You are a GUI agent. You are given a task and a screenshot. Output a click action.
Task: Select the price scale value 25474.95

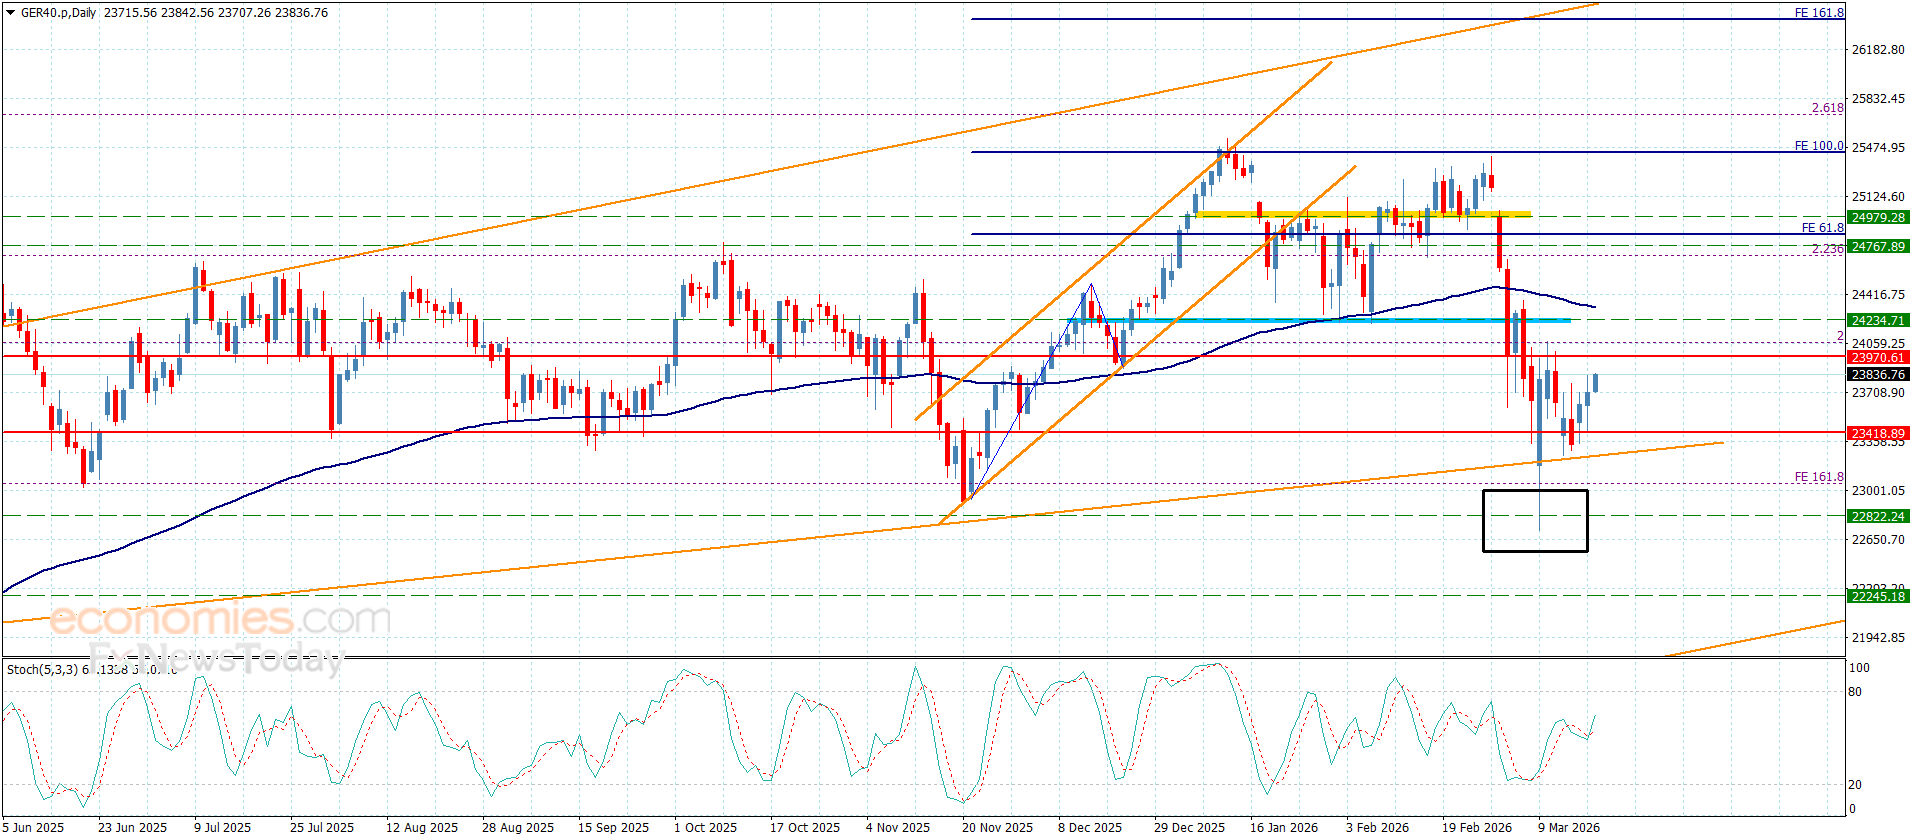[x=1878, y=148]
